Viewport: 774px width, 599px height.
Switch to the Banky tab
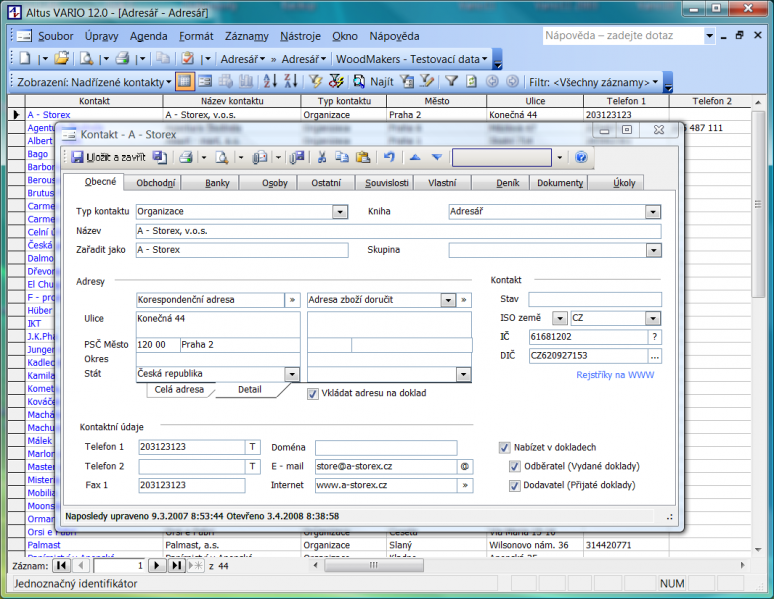point(217,183)
